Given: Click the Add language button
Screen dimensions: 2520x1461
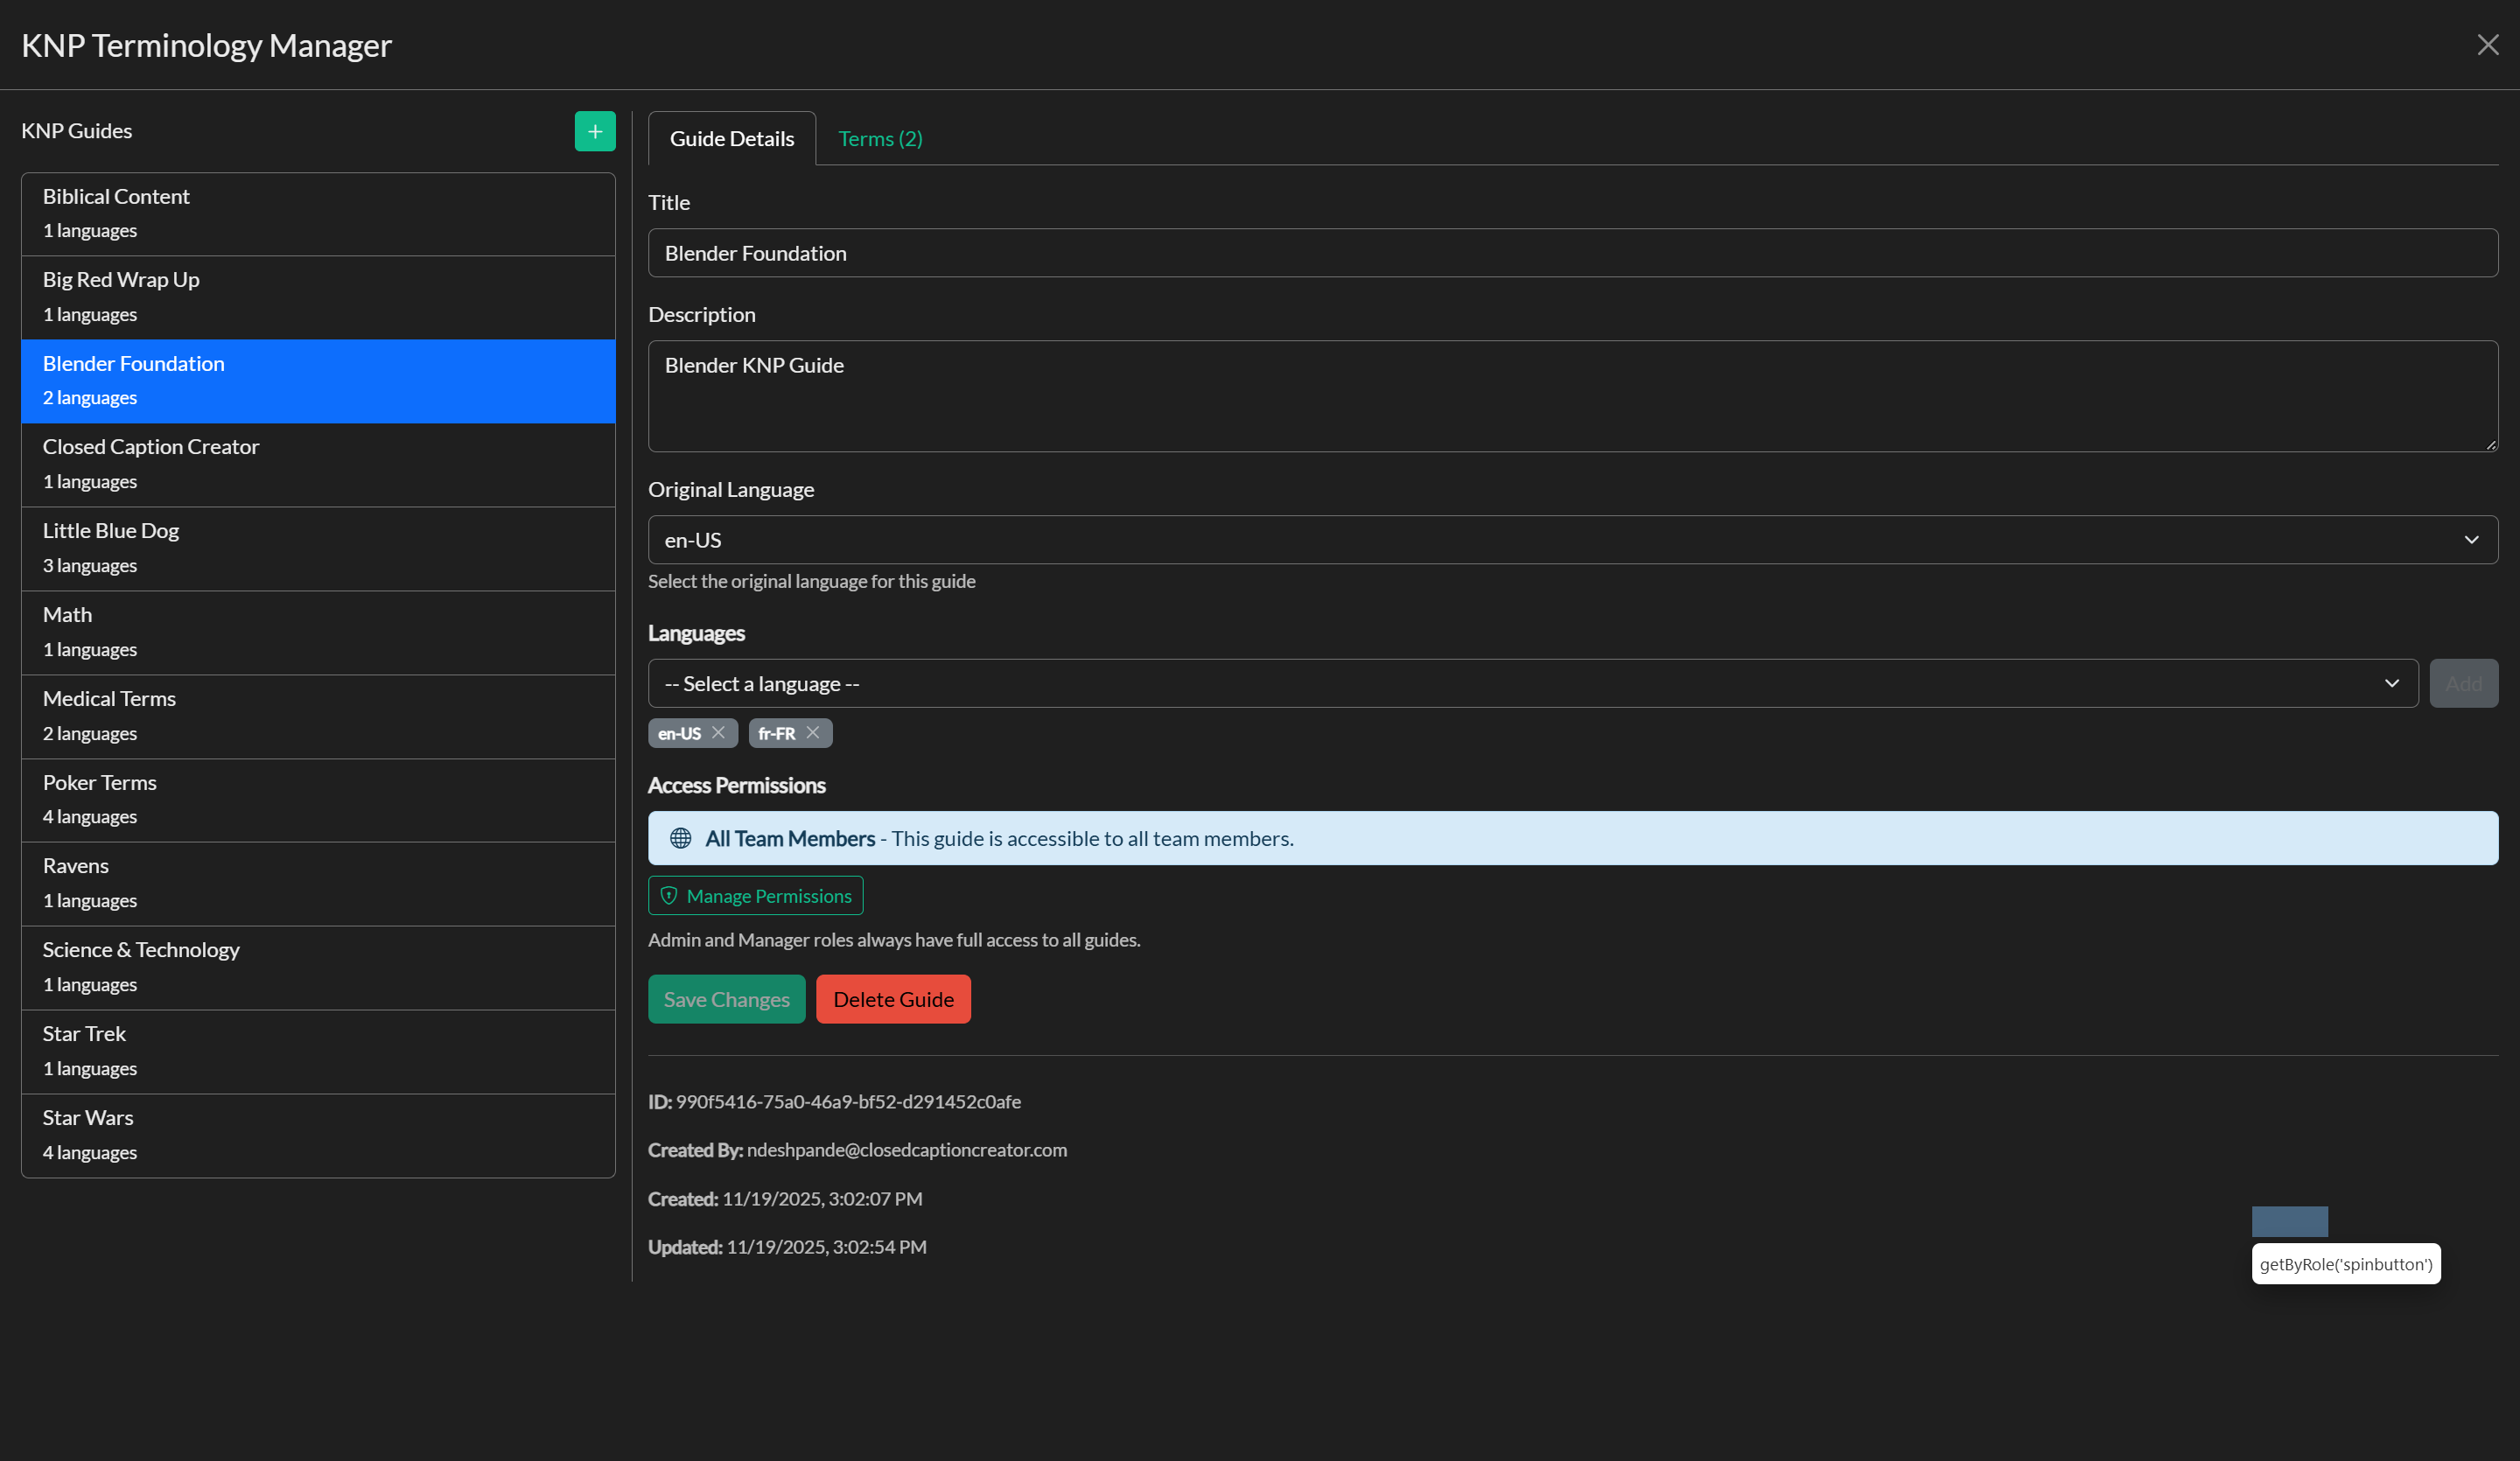Looking at the screenshot, I should pyautogui.click(x=2464, y=684).
